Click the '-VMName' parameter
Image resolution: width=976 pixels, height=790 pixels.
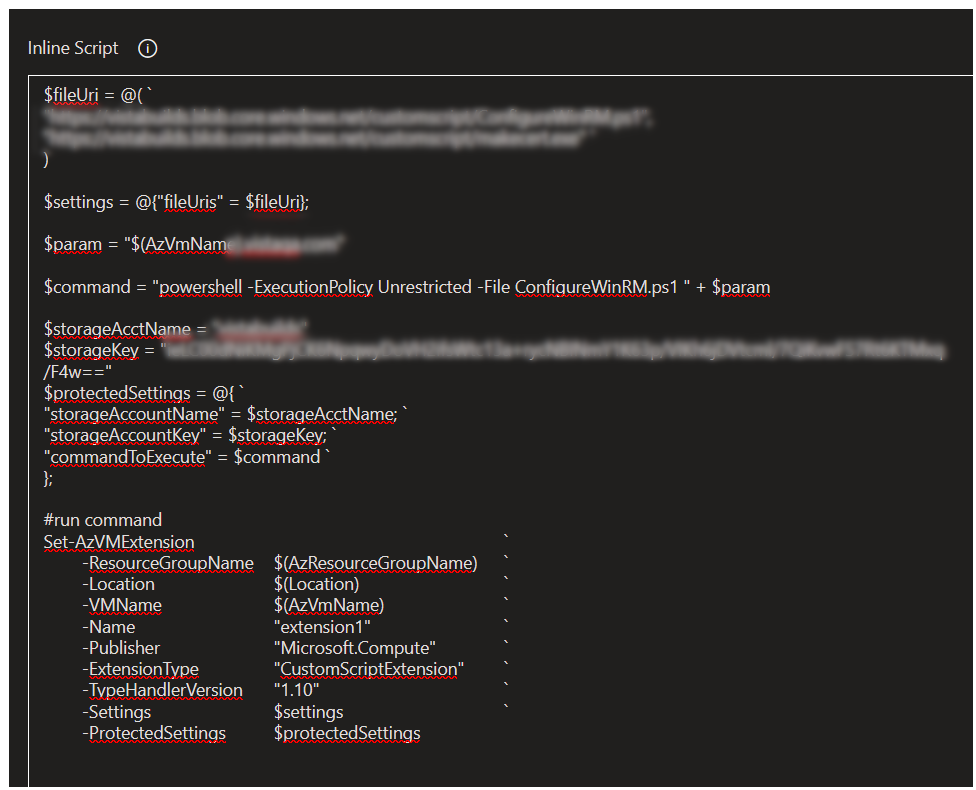(122, 606)
